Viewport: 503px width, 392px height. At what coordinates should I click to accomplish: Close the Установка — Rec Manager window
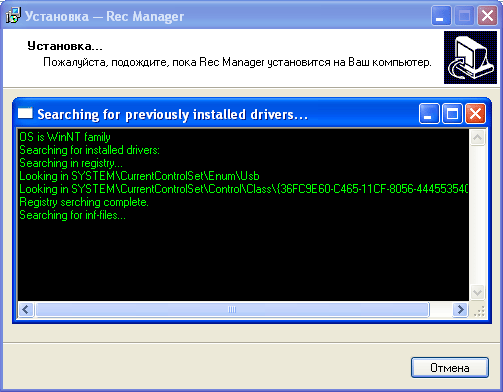(487, 16)
